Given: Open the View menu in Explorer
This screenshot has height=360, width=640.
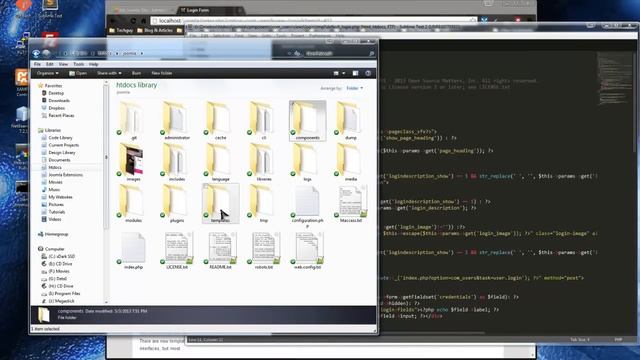Looking at the screenshot, I should [63, 64].
